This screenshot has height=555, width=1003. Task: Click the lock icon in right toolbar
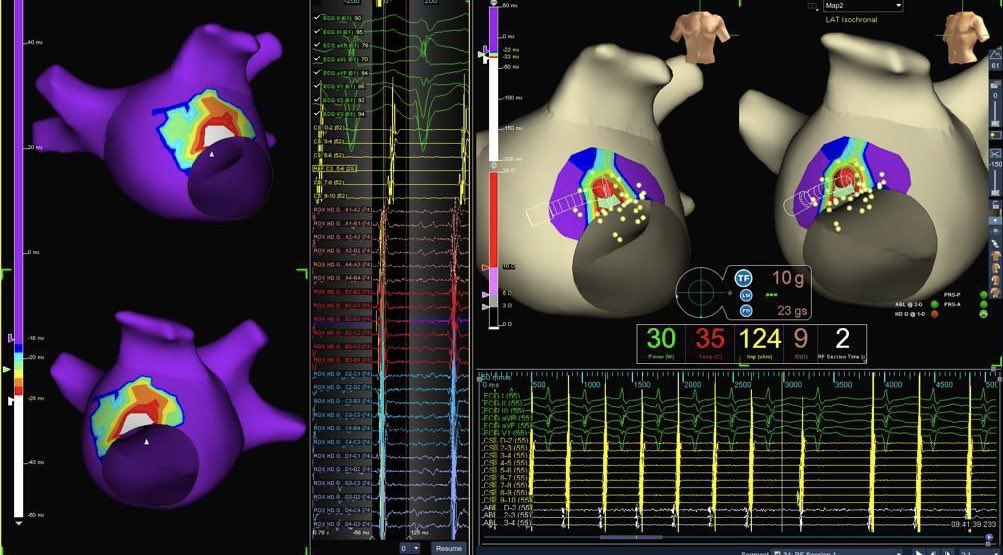(x=995, y=205)
